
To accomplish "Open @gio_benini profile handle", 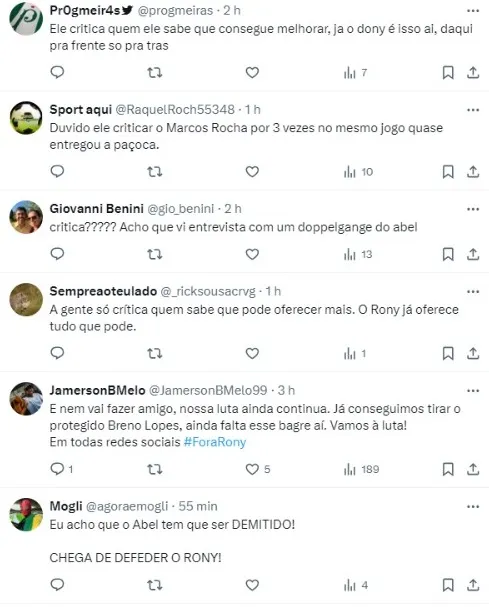I will (x=180, y=209).
